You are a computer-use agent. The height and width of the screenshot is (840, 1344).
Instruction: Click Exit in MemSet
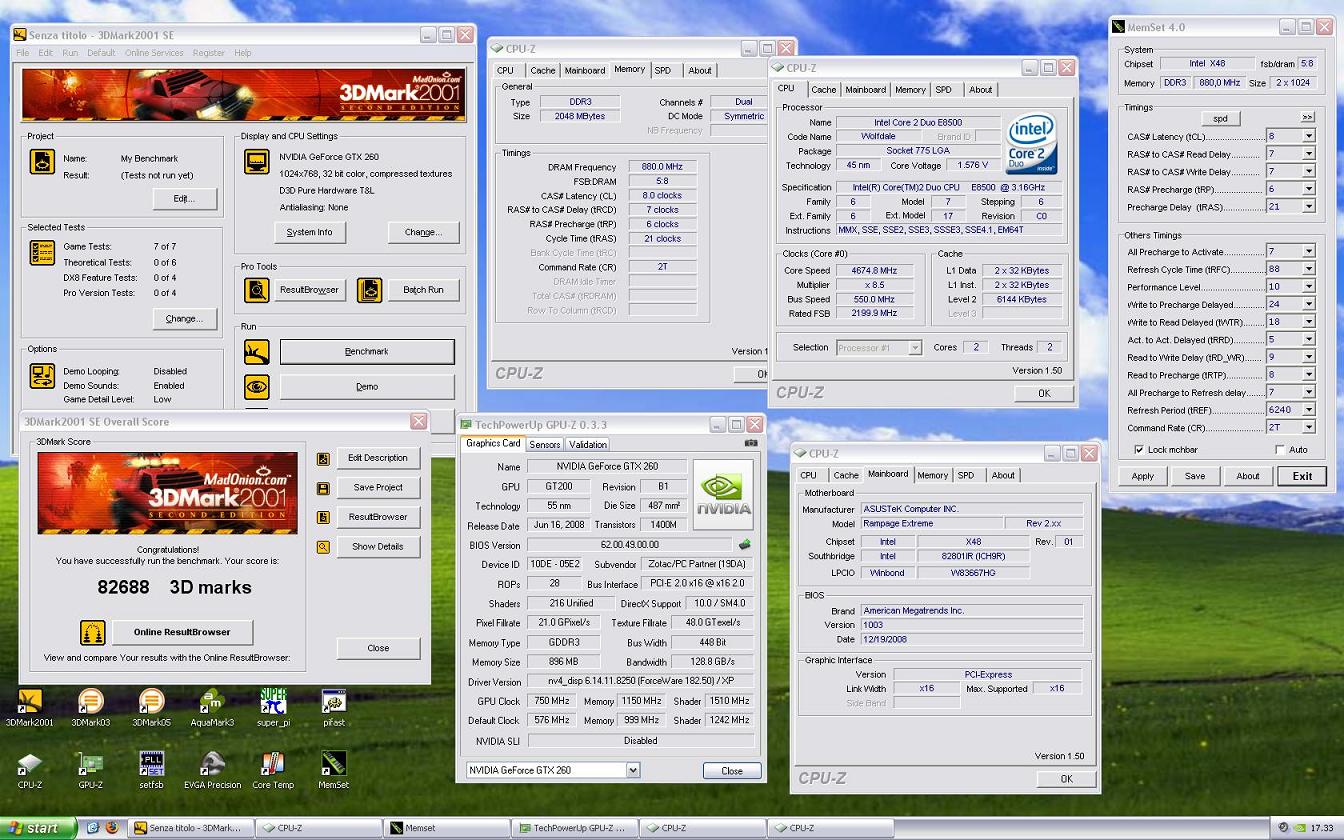(x=1302, y=476)
